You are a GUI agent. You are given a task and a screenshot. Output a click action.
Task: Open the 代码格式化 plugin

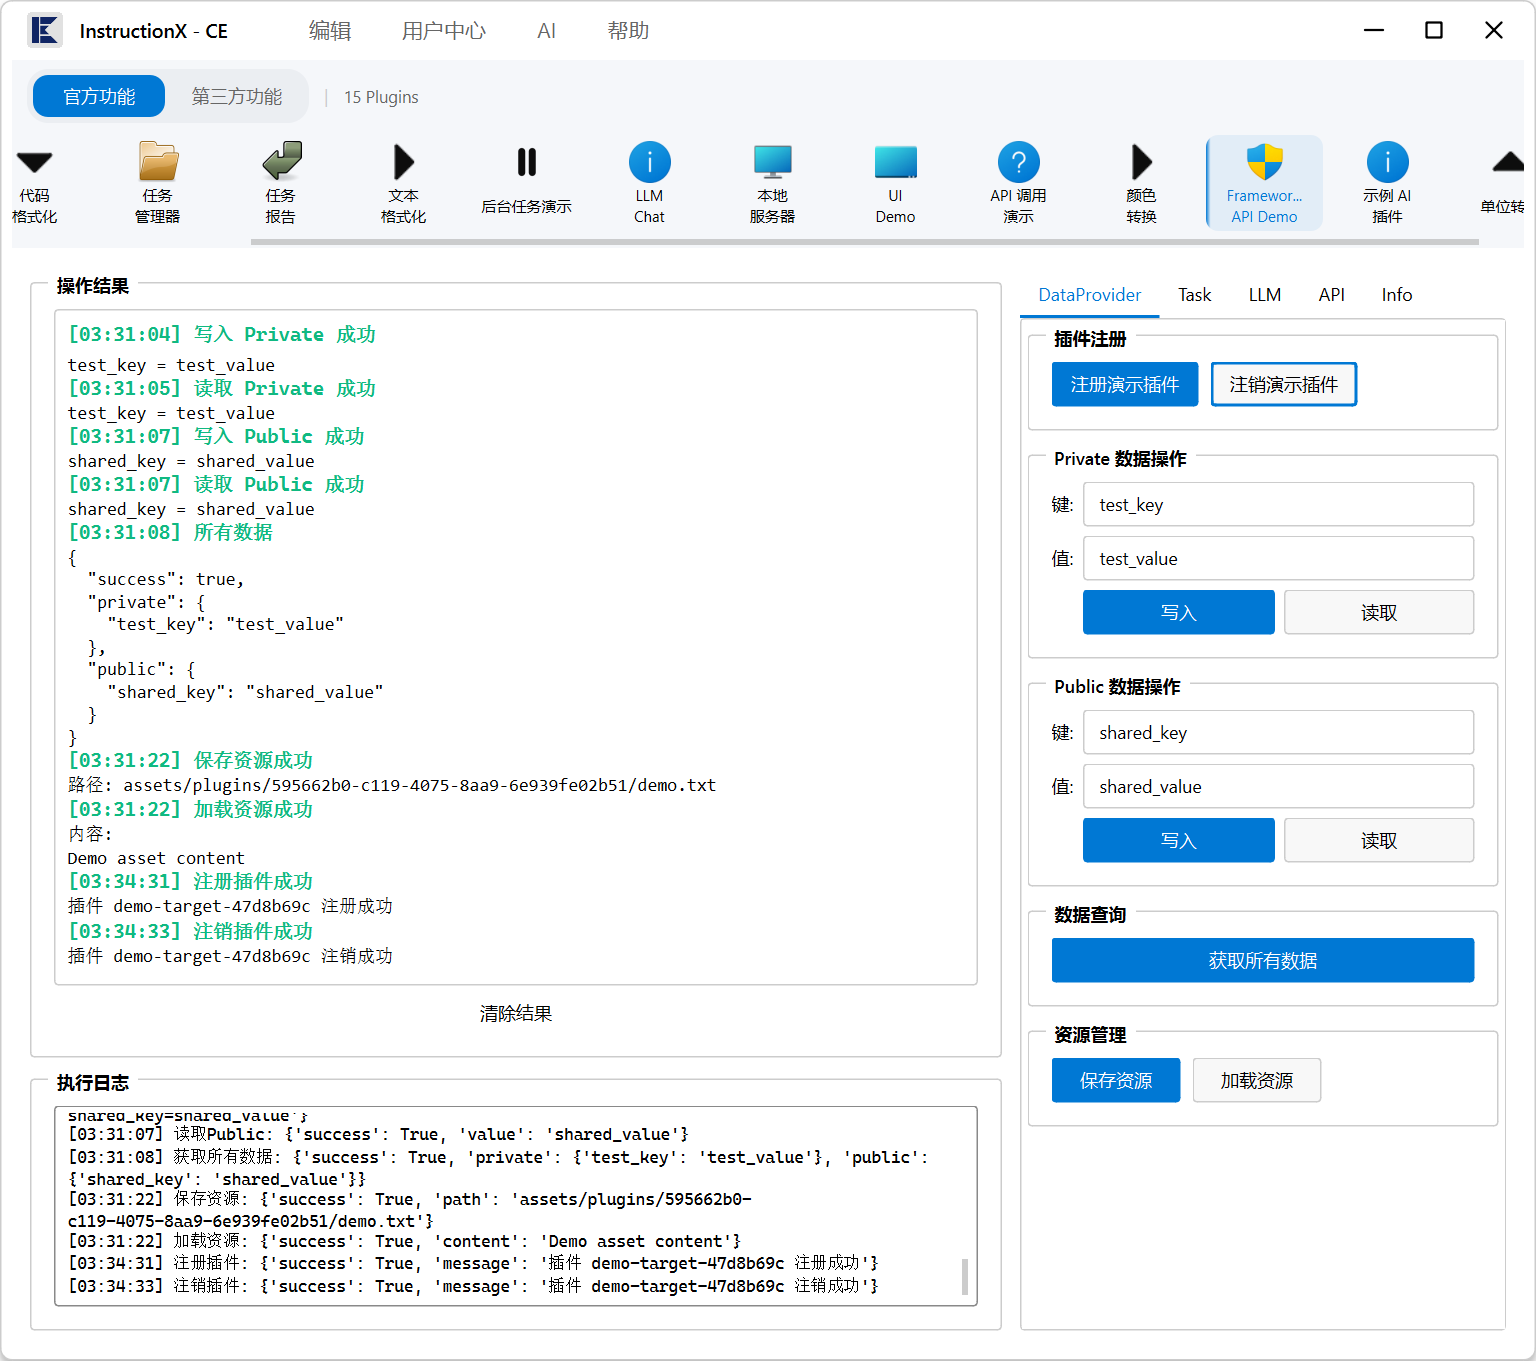[x=35, y=184]
